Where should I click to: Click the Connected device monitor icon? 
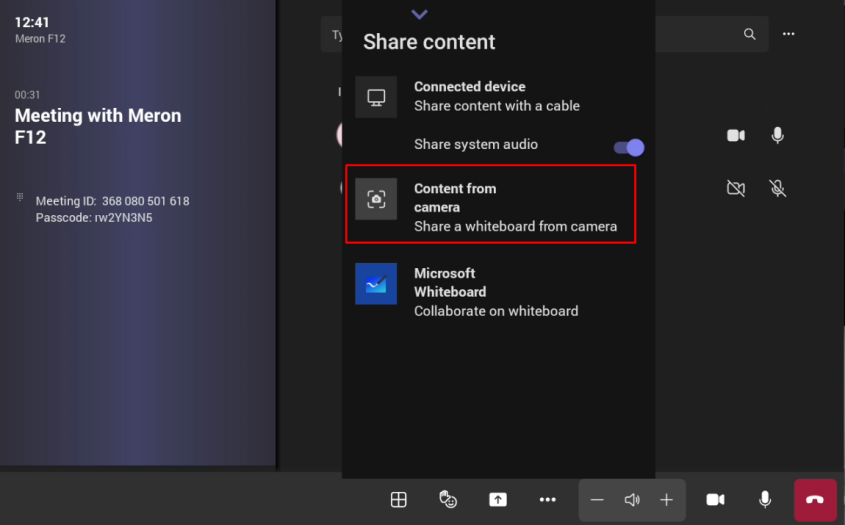376,97
